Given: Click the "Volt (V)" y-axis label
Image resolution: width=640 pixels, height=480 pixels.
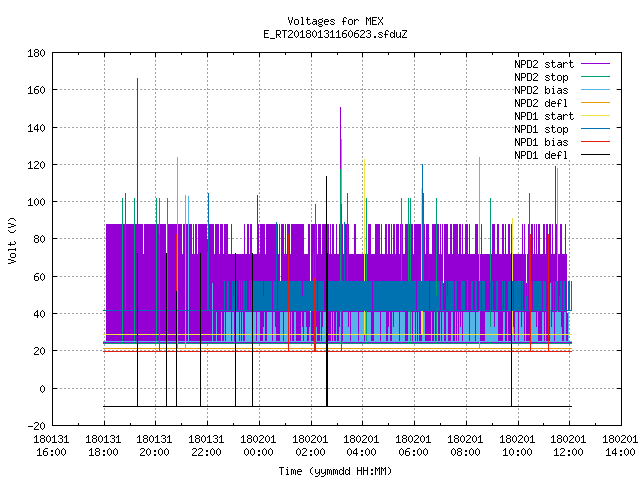Looking at the screenshot, I should coord(12,240).
